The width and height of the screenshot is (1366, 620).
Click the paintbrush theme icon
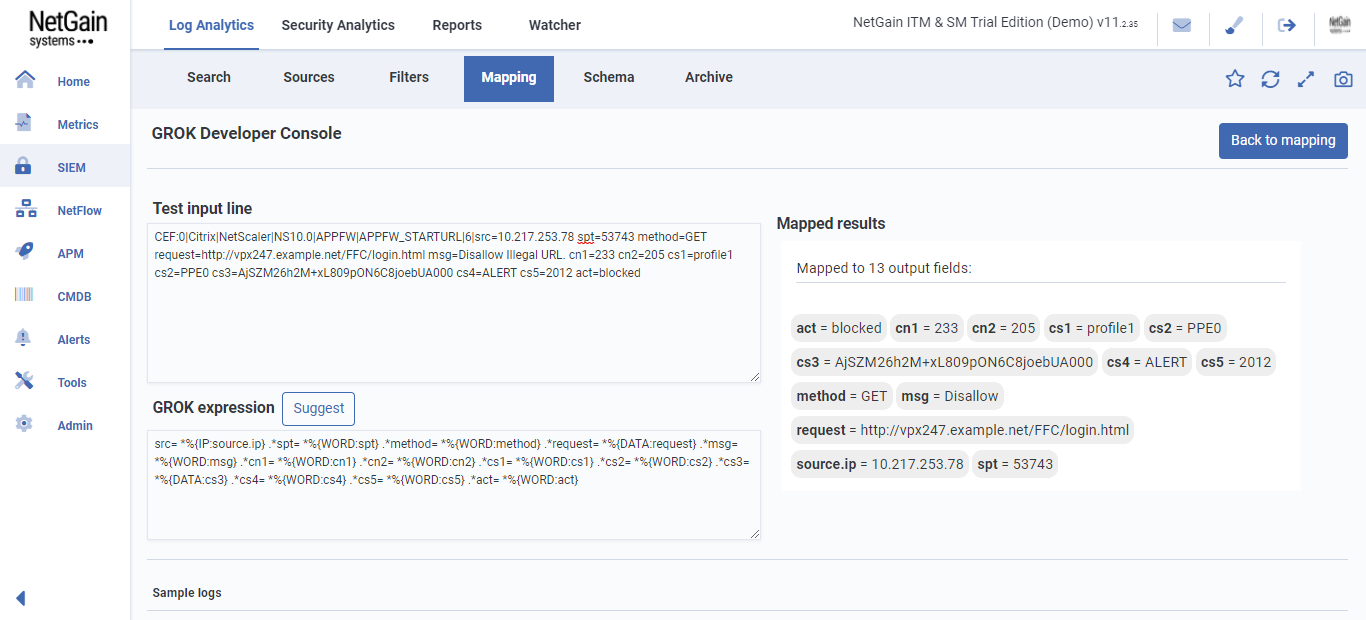pos(1234,25)
